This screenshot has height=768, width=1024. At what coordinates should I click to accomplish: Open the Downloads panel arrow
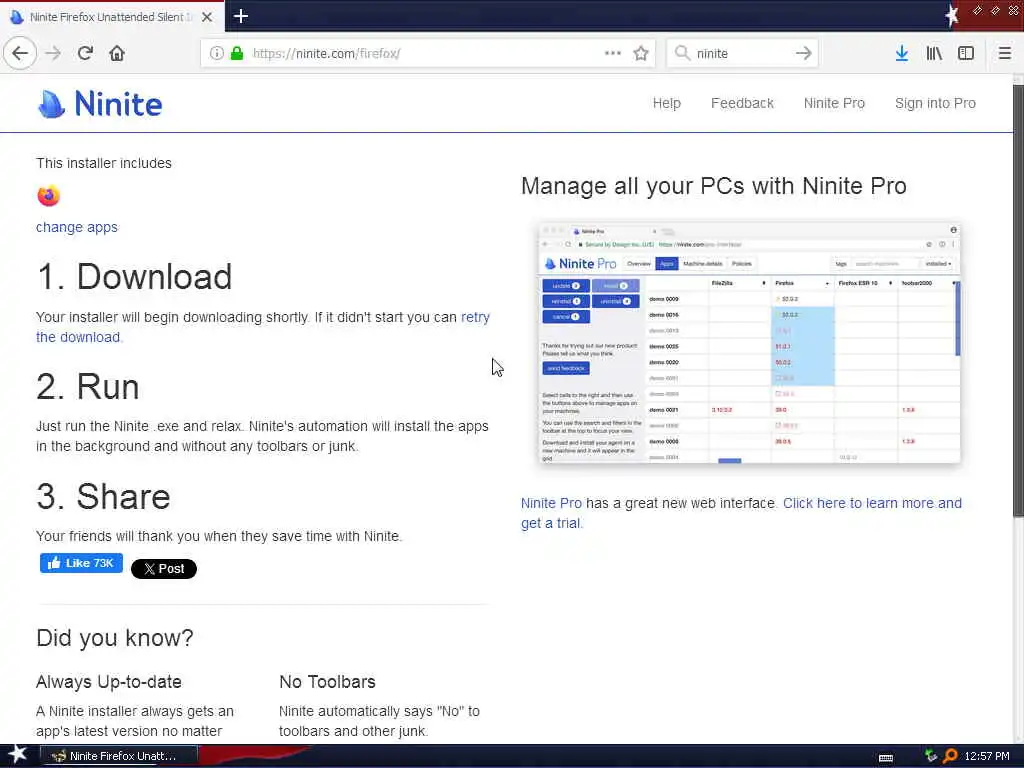(902, 53)
